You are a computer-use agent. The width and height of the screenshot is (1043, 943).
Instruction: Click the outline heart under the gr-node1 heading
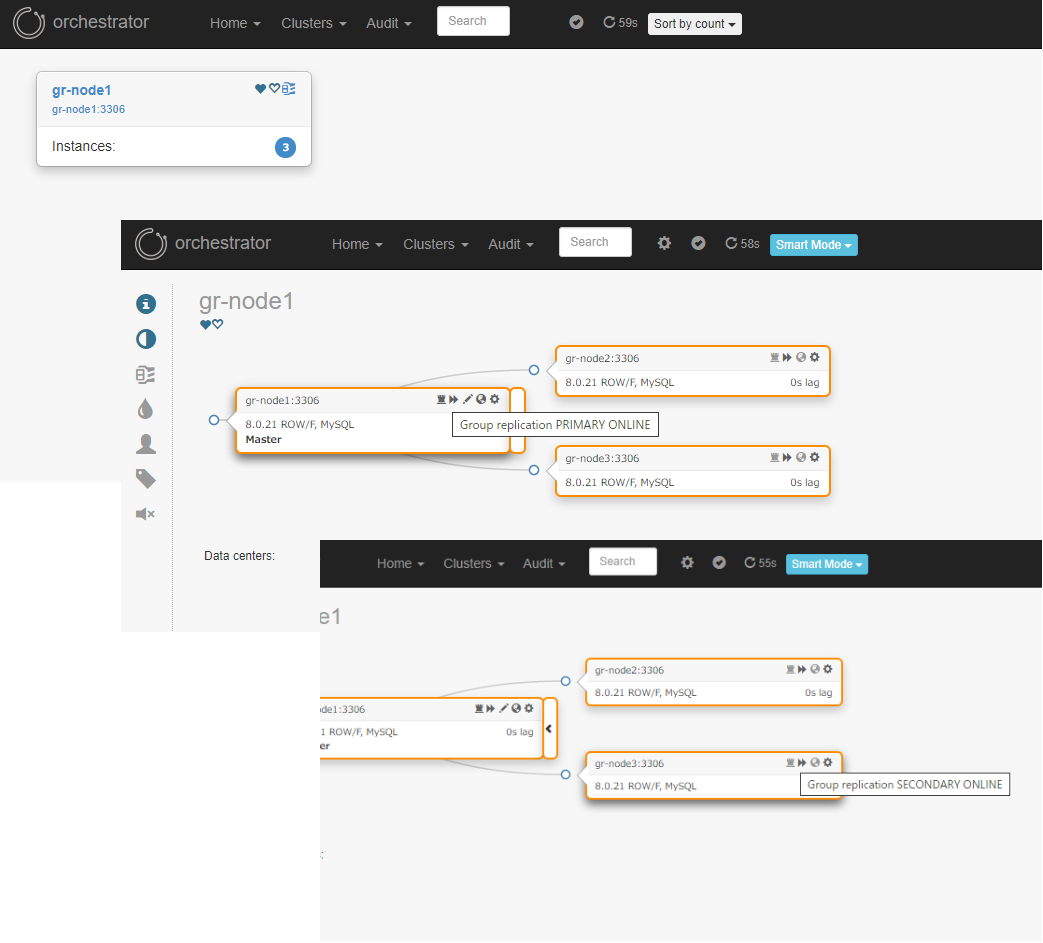[218, 325]
